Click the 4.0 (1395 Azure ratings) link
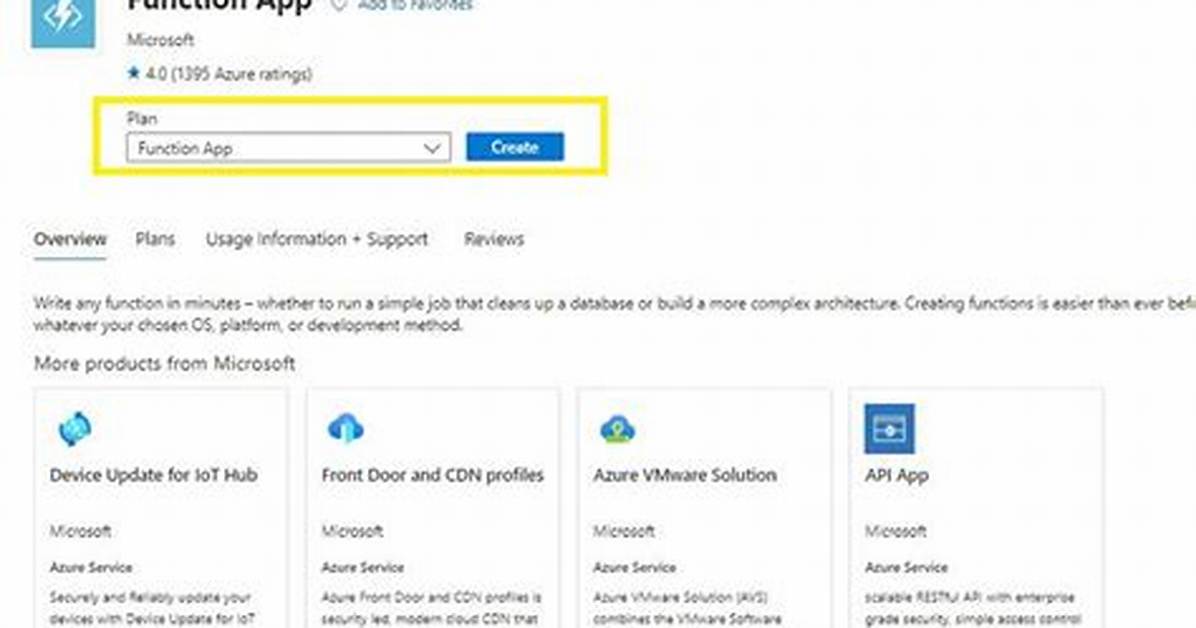This screenshot has height=628, width=1196. click(229, 74)
